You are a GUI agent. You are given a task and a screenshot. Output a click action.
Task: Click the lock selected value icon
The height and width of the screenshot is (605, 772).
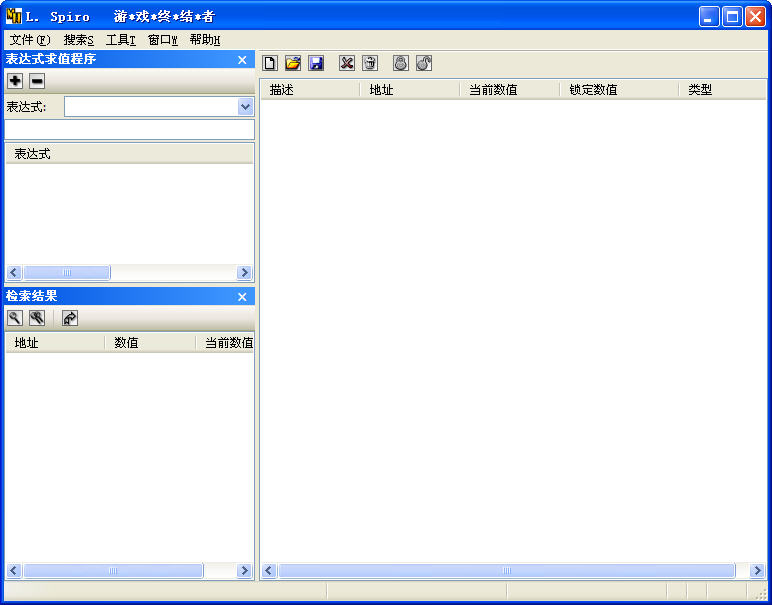tap(401, 63)
